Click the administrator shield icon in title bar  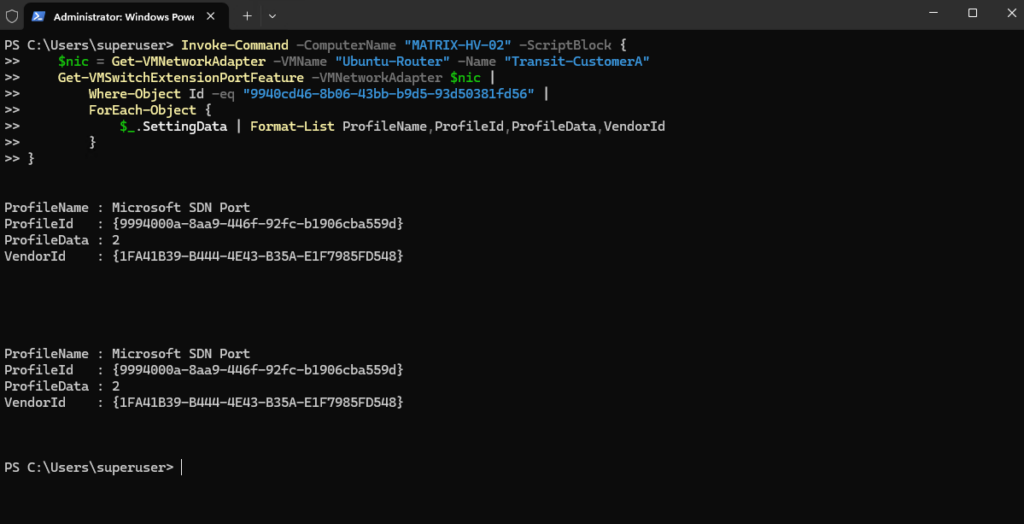point(12,16)
